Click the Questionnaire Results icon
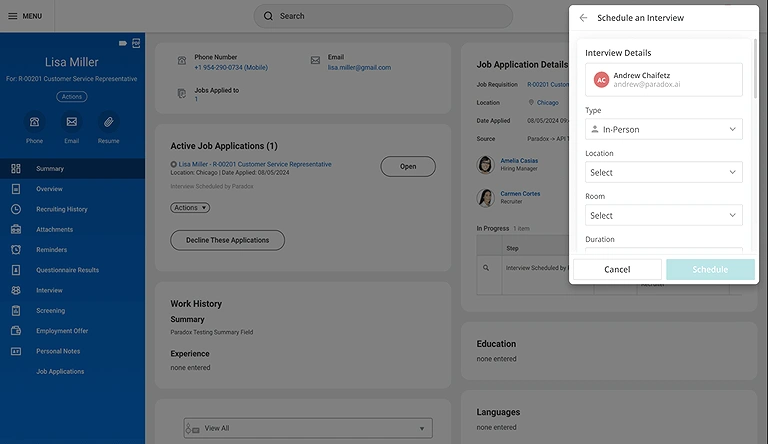Screen dimensions: 768x444 (x=16, y=270)
